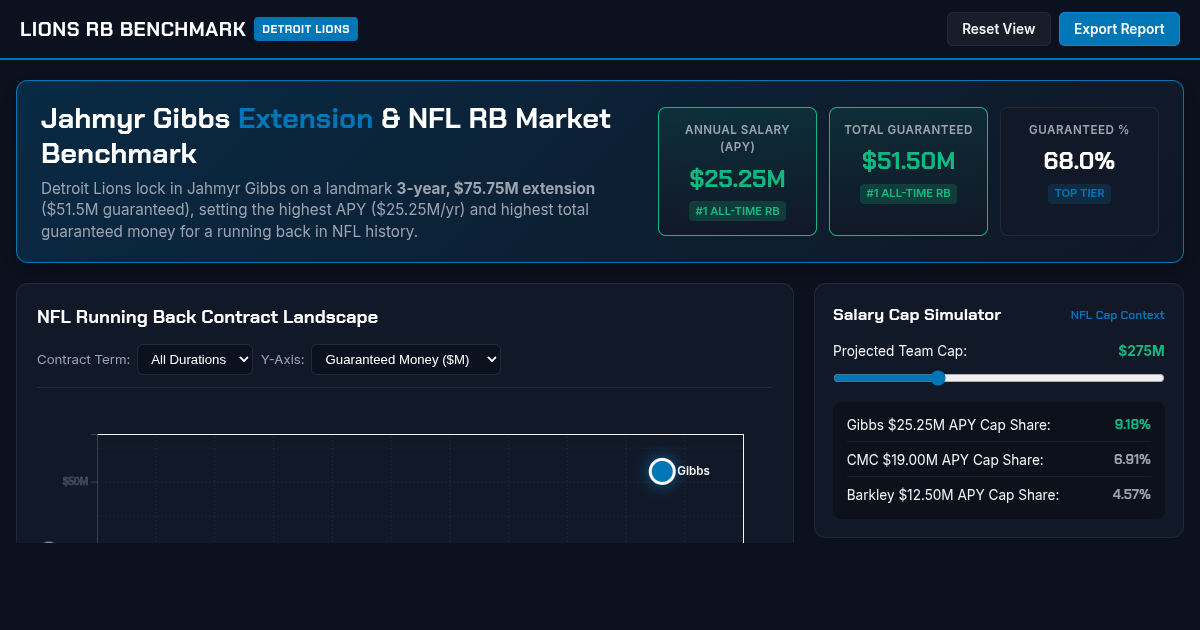Export the report
This screenshot has width=1200, height=630.
(x=1119, y=29)
